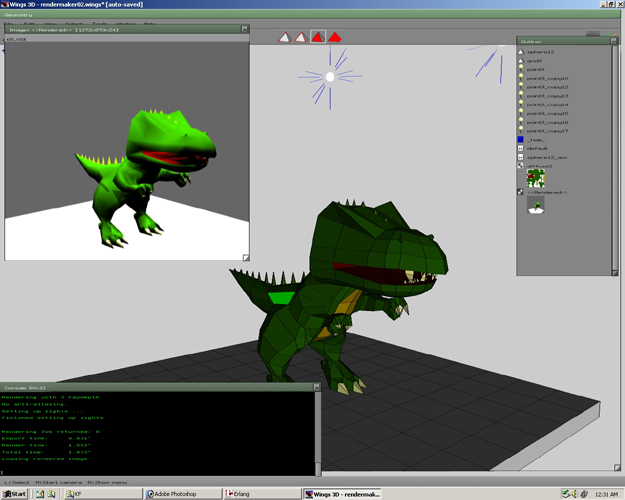625x500 pixels.
Task: Click the 12:31 AM taskbar clock
Action: tap(606, 494)
